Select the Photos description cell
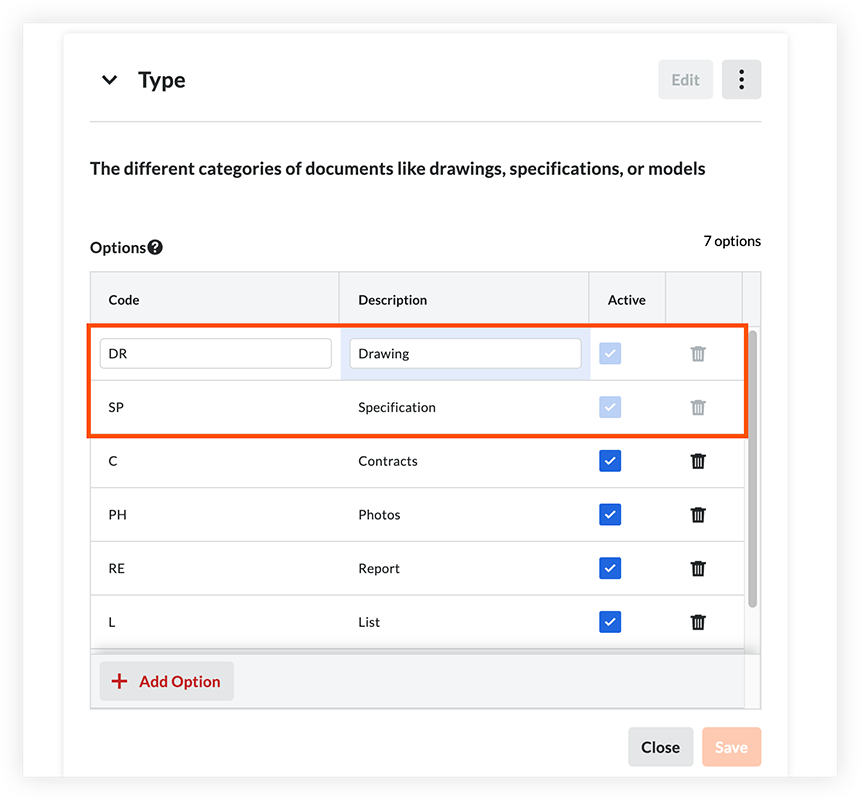Screen dimensions: 860x800 [465, 515]
